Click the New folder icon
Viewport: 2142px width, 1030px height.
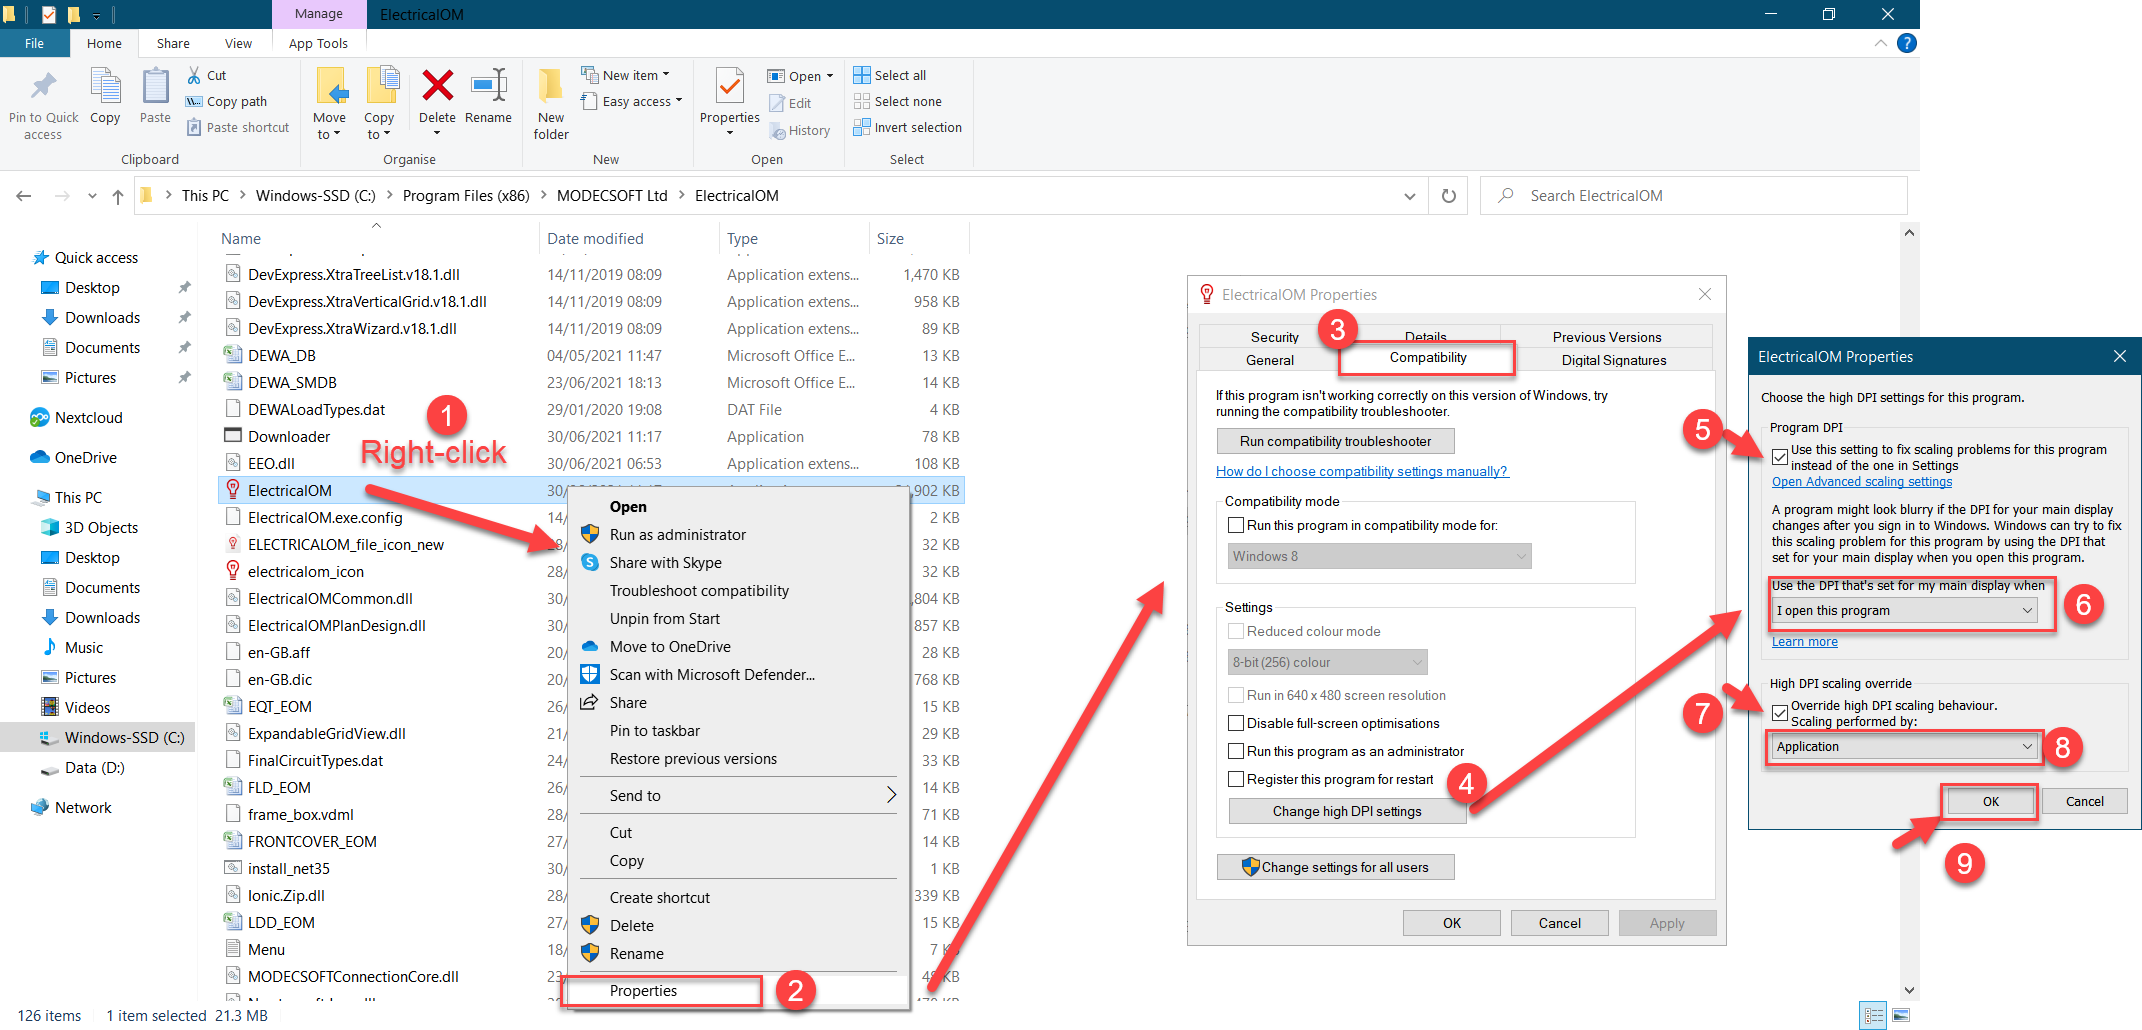550,87
